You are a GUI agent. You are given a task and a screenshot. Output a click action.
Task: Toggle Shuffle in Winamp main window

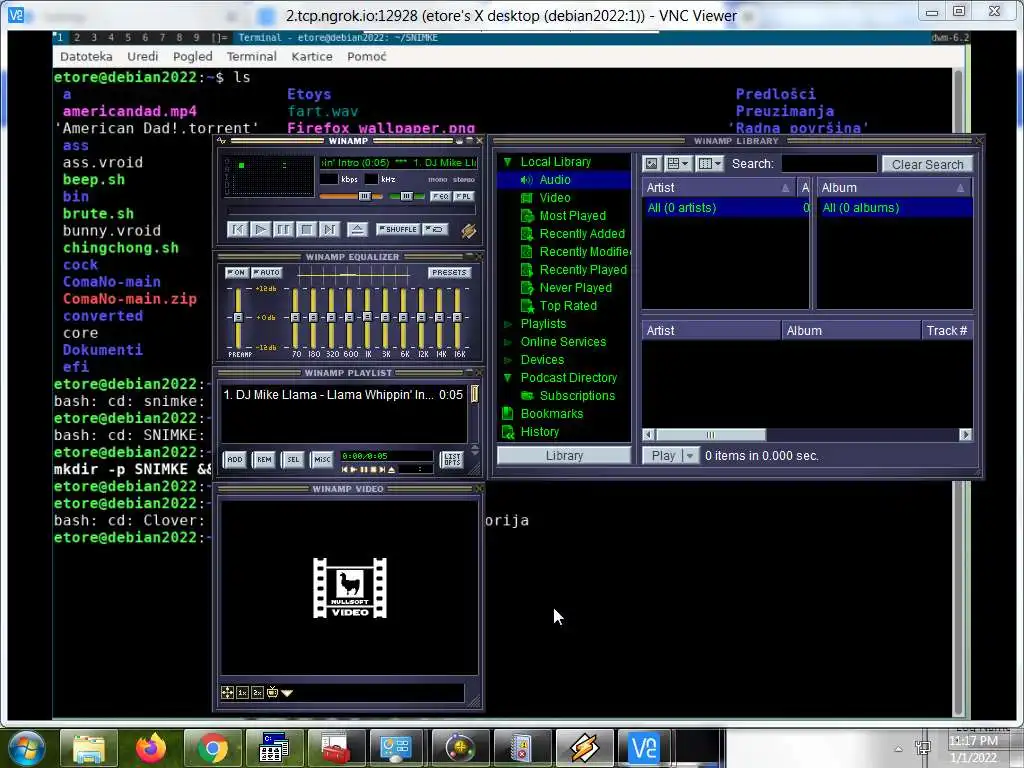[398, 229]
